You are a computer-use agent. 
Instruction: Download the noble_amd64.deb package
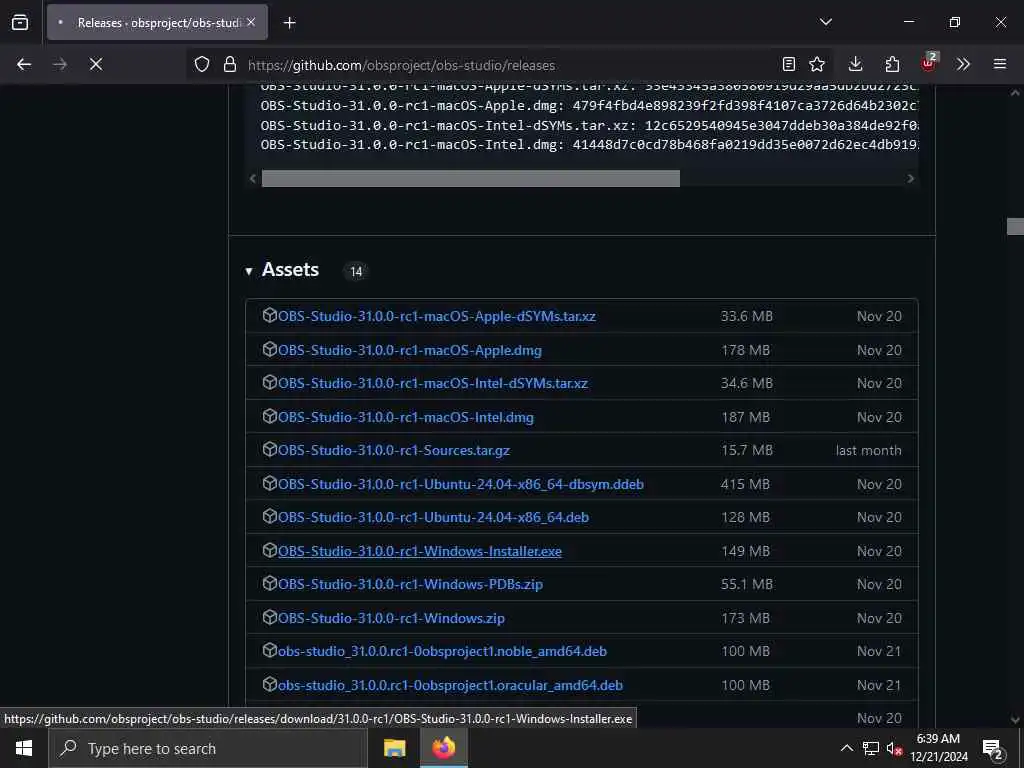coord(442,652)
